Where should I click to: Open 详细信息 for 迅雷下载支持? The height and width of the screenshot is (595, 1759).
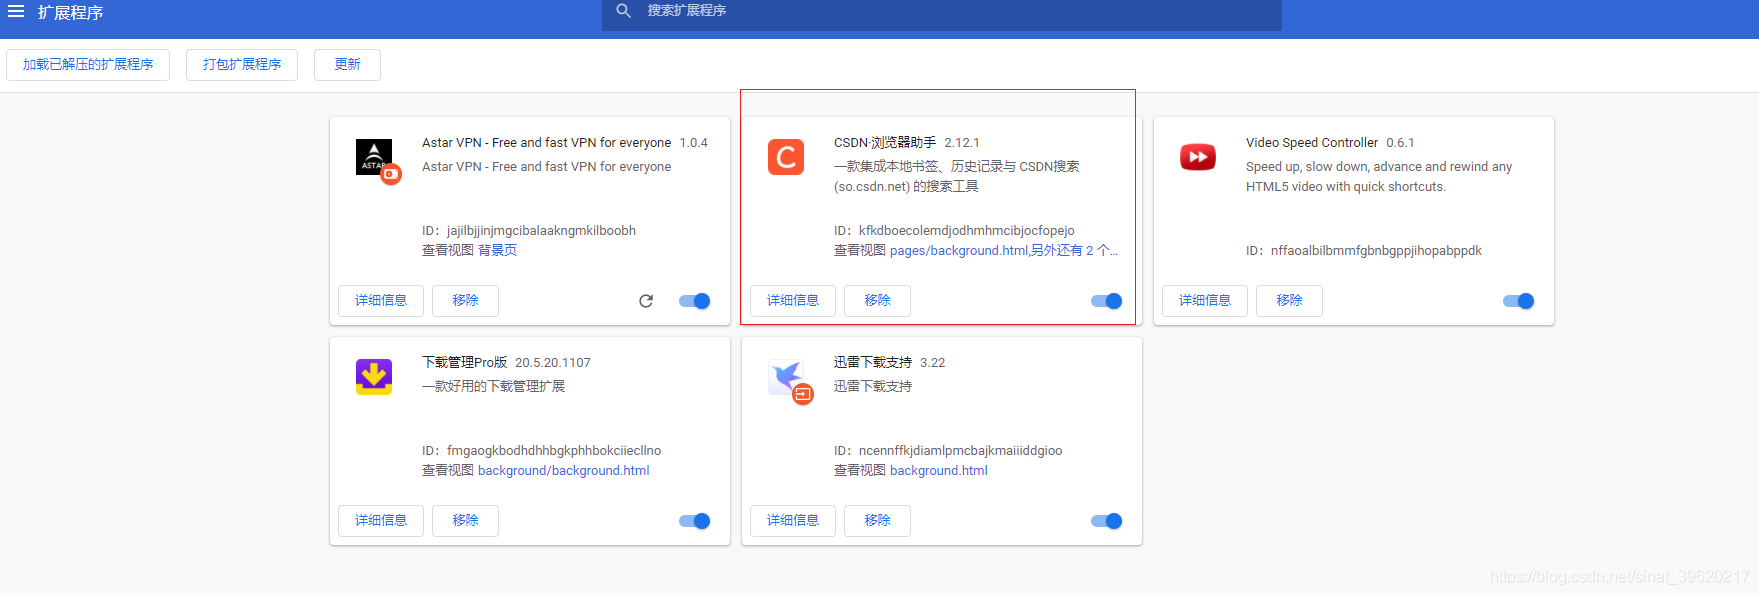[x=793, y=520]
